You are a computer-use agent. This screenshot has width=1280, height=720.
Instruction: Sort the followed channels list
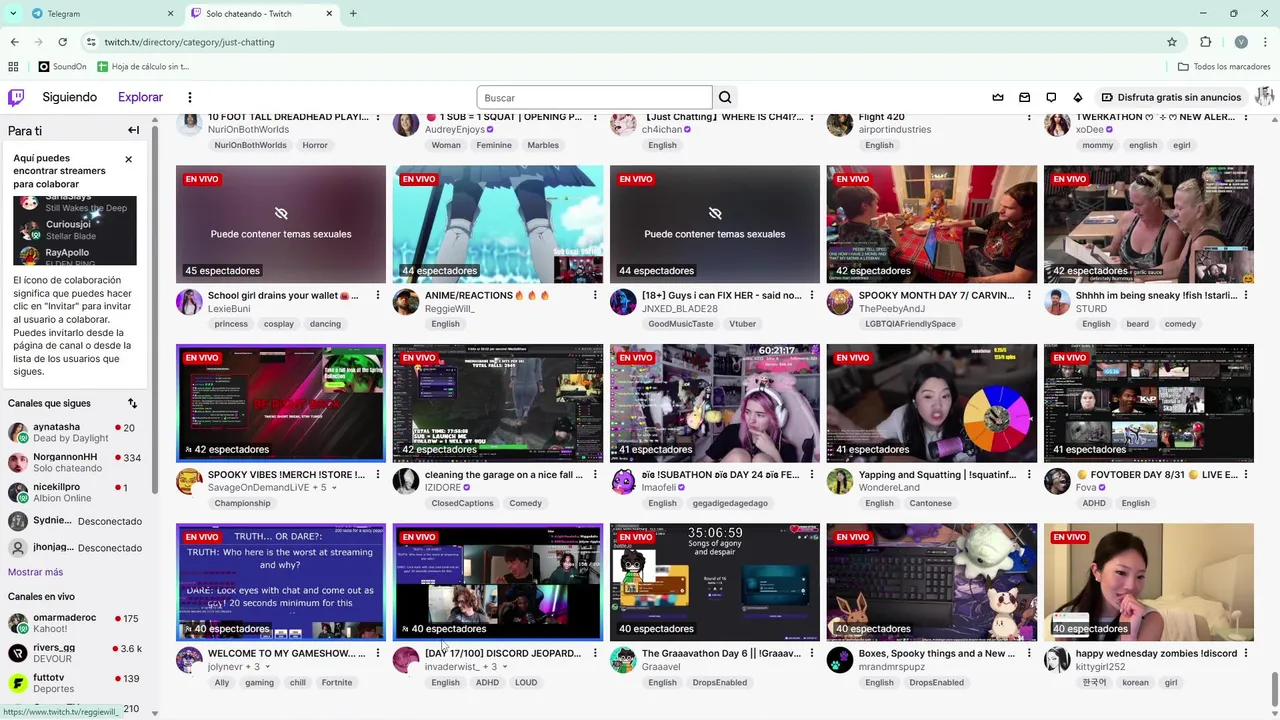point(132,403)
